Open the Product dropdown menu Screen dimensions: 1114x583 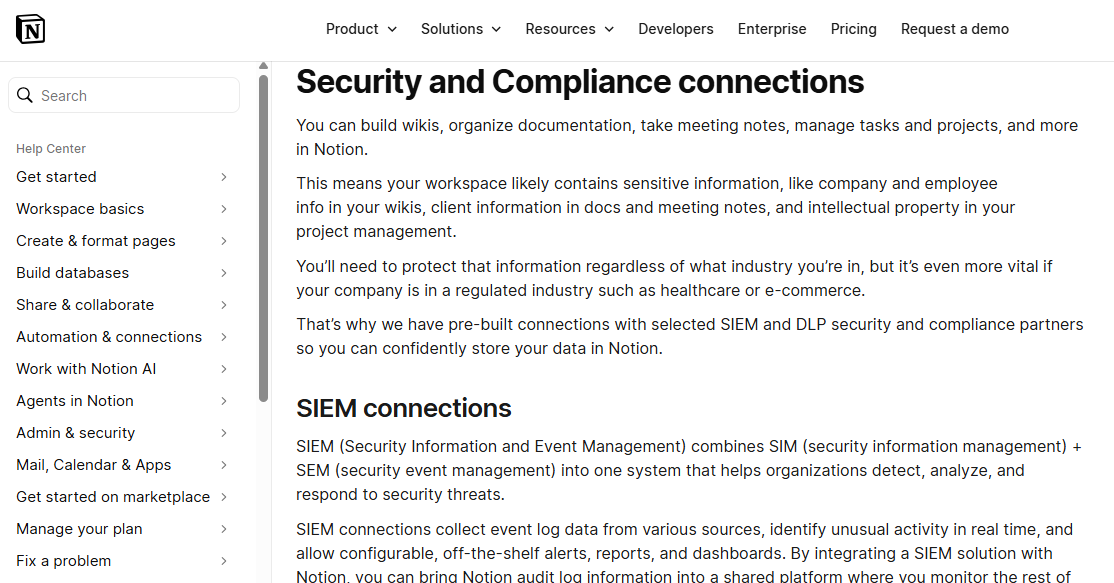(x=361, y=29)
